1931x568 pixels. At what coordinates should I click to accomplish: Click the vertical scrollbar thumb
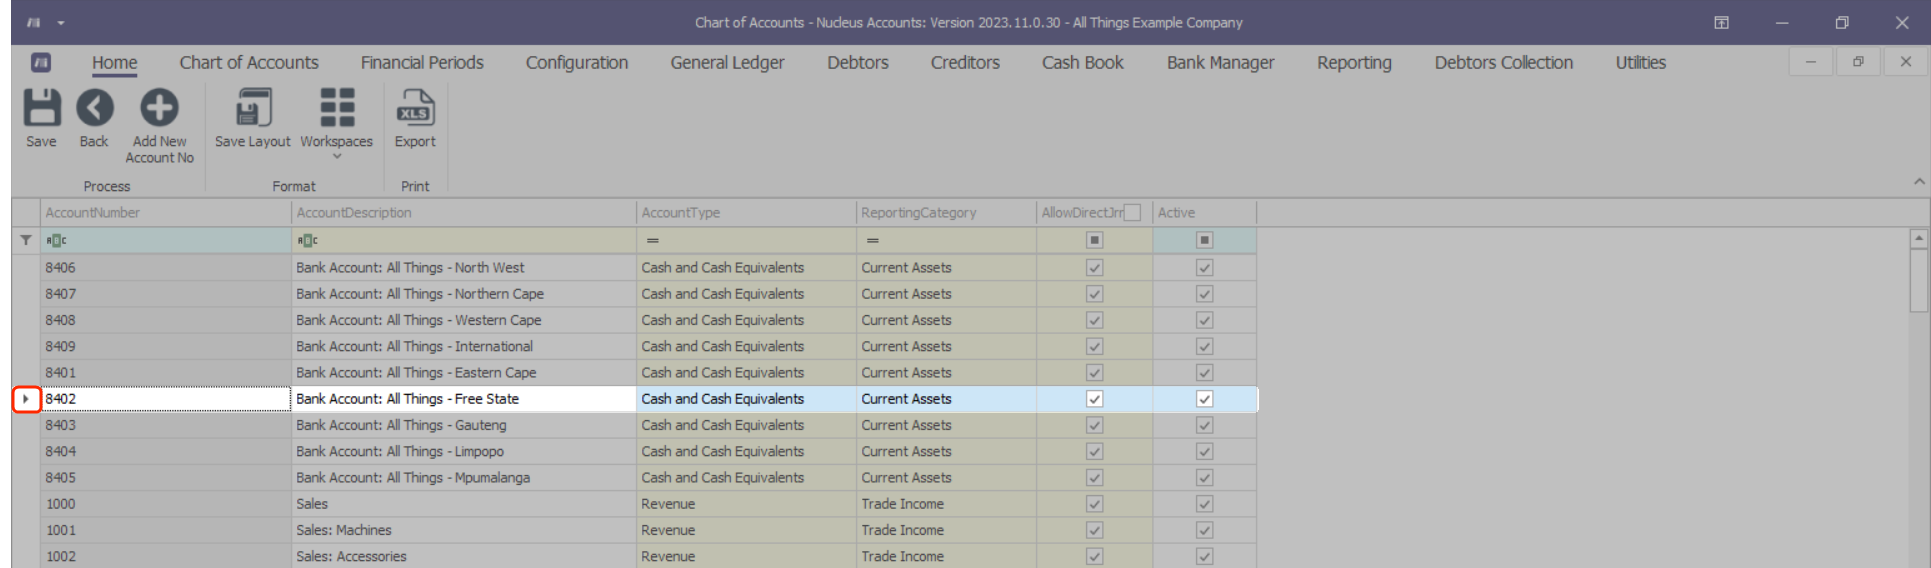[1918, 282]
